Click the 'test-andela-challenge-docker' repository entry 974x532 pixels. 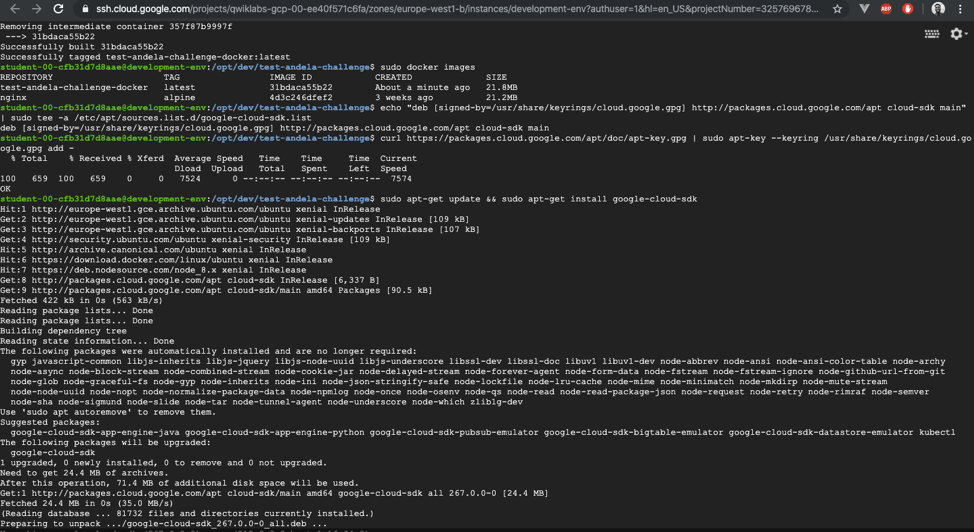coord(74,88)
